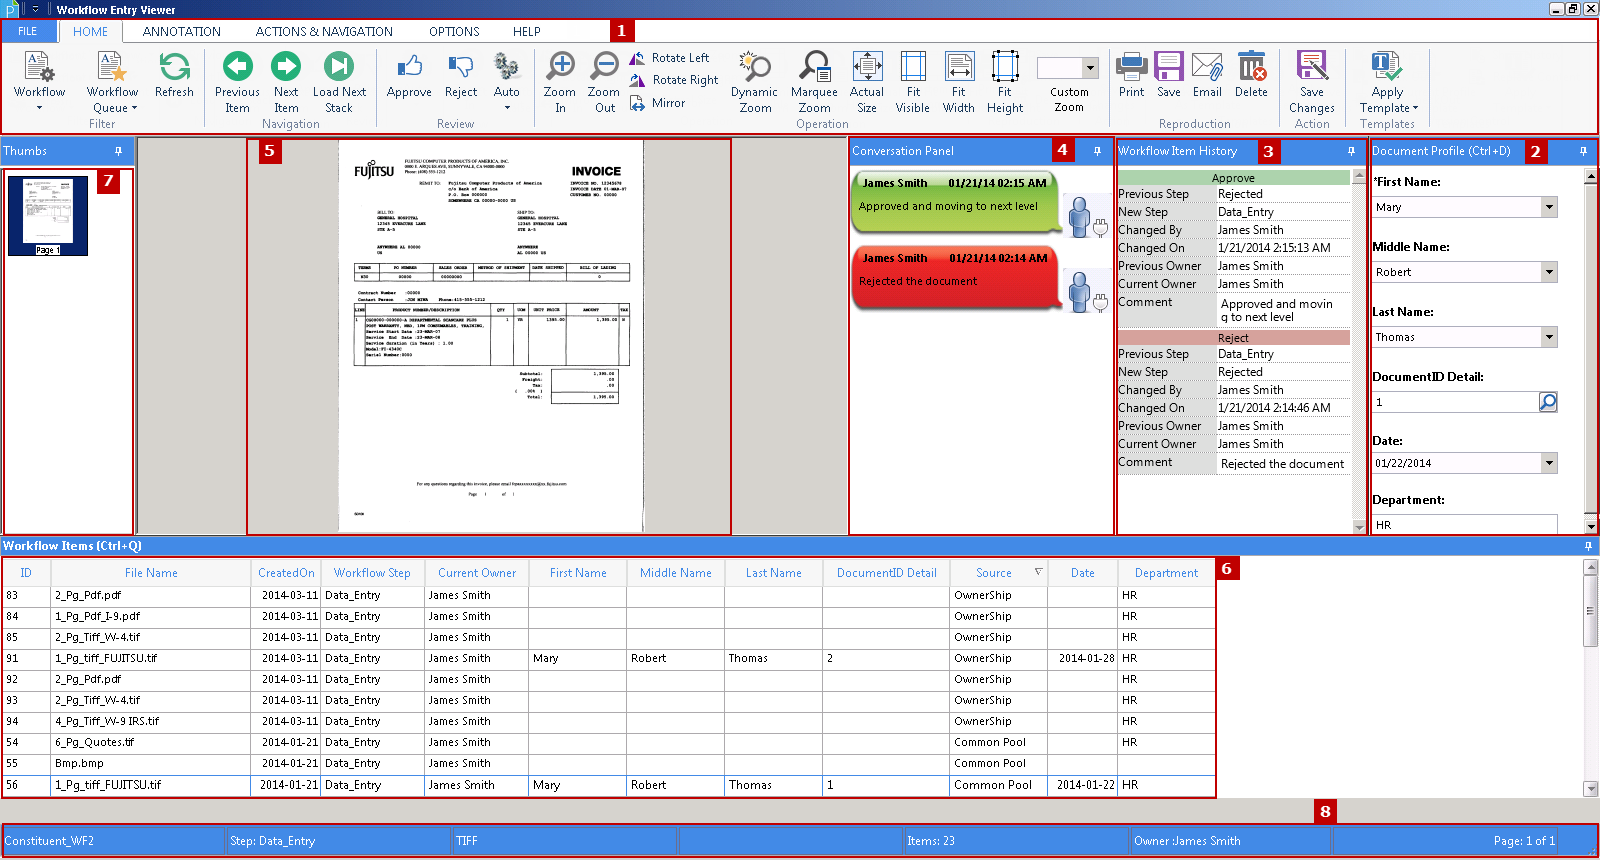Sort by CreatedOn column header
1600x860 pixels.
286,573
